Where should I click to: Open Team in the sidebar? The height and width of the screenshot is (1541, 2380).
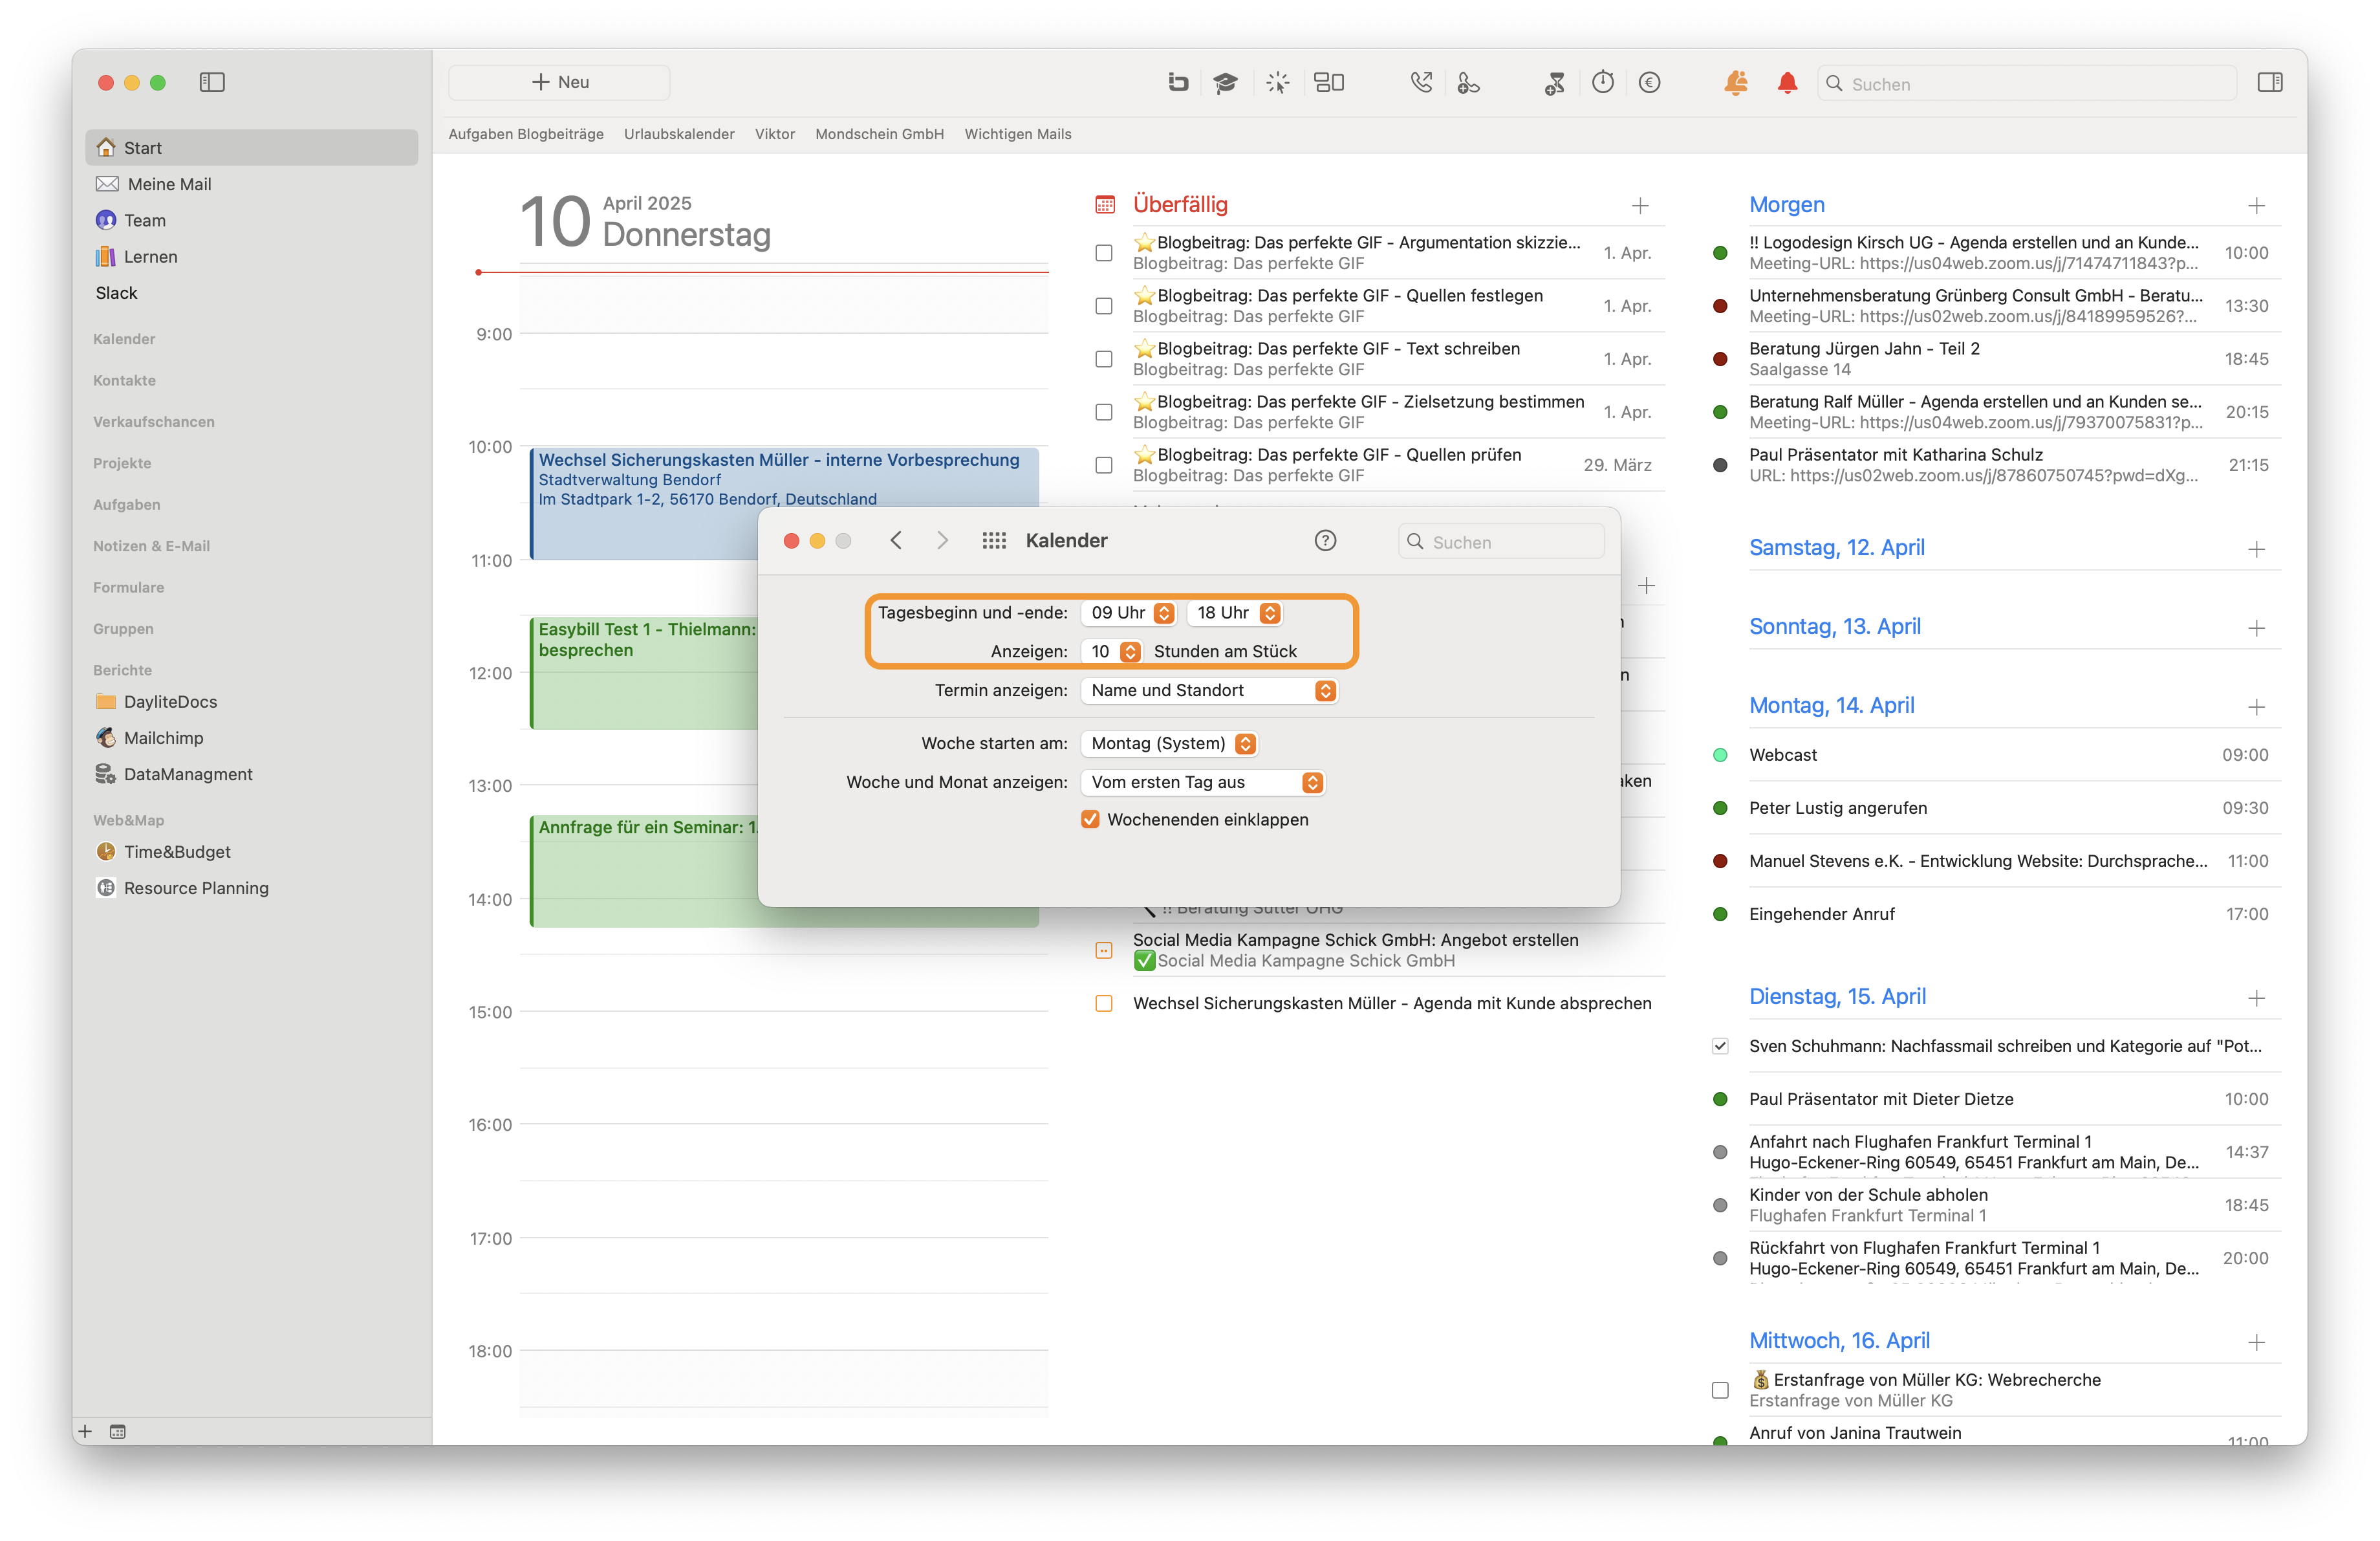tap(252, 220)
